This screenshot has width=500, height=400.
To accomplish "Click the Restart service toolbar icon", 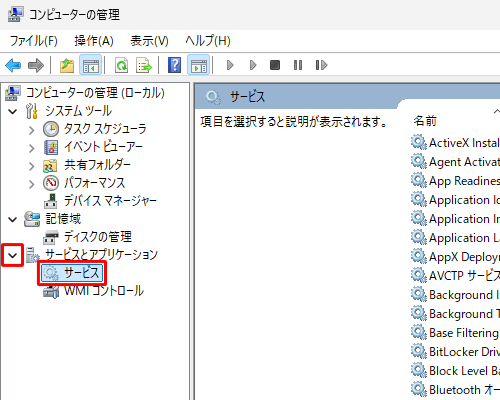I will pos(321,65).
